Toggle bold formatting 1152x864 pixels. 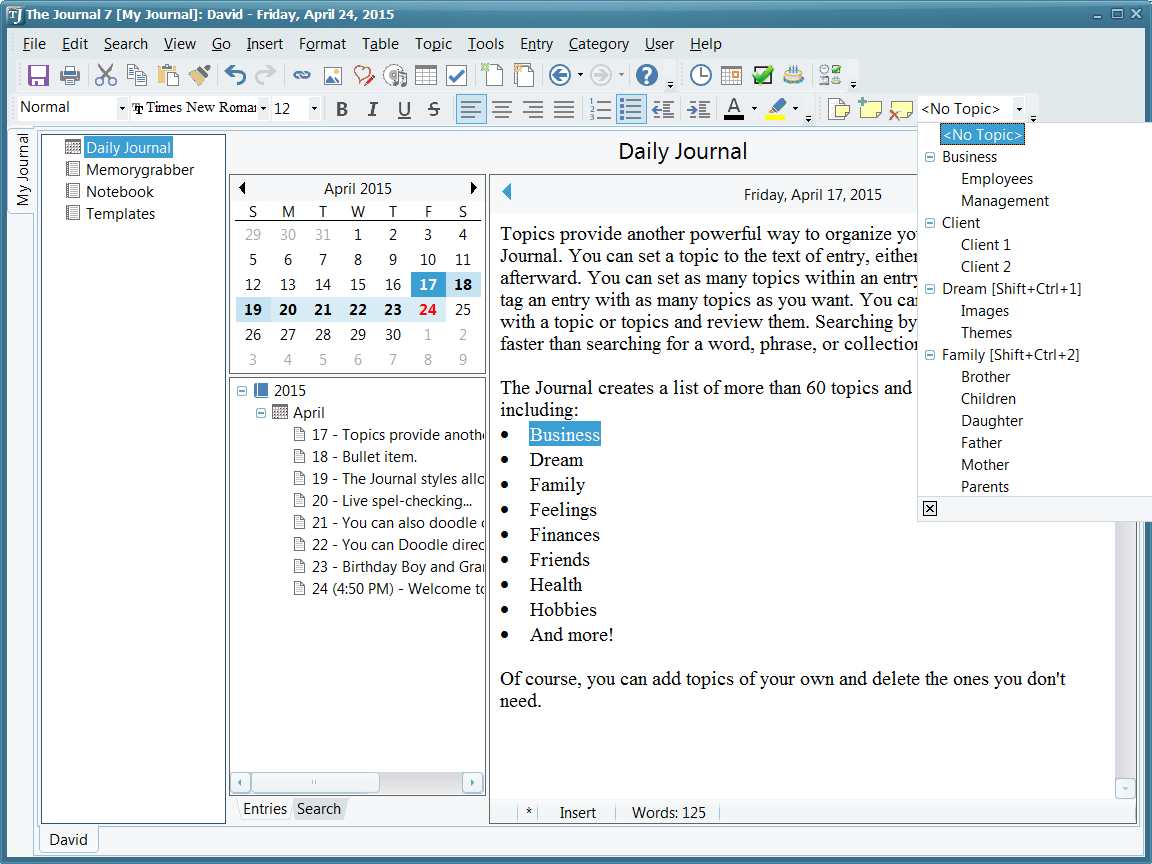coord(342,109)
